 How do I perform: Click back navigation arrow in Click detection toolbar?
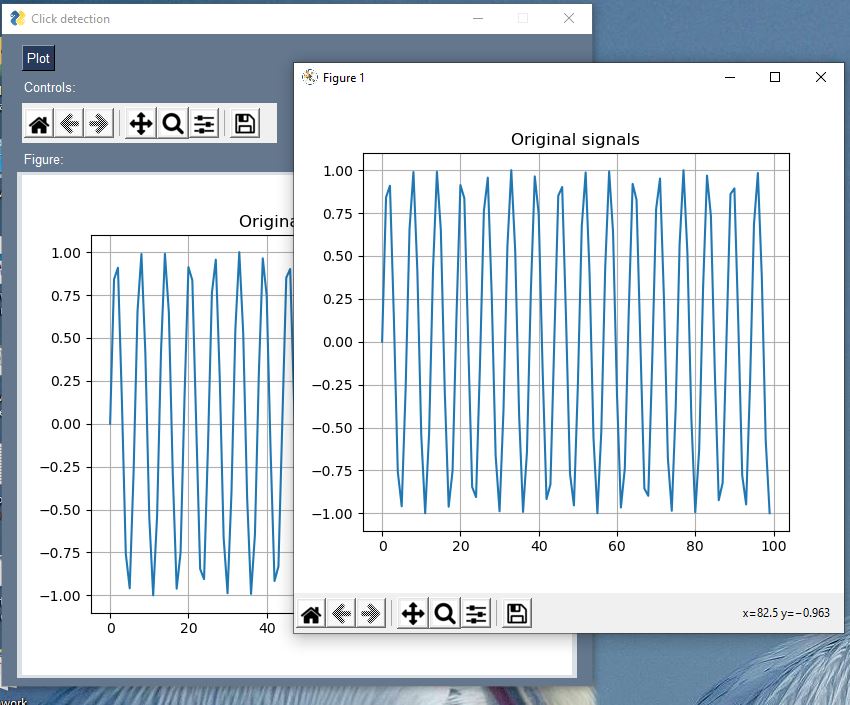point(68,122)
